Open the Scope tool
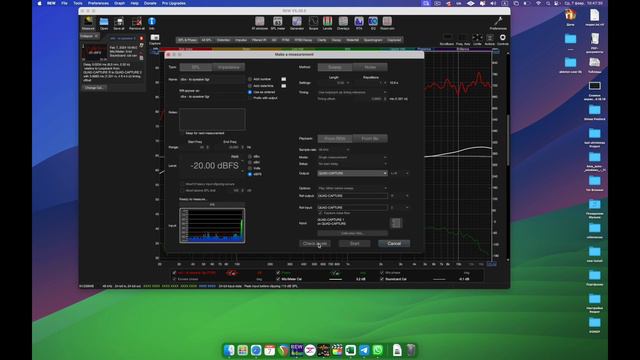The height and width of the screenshot is (360, 640). pyautogui.click(x=313, y=23)
